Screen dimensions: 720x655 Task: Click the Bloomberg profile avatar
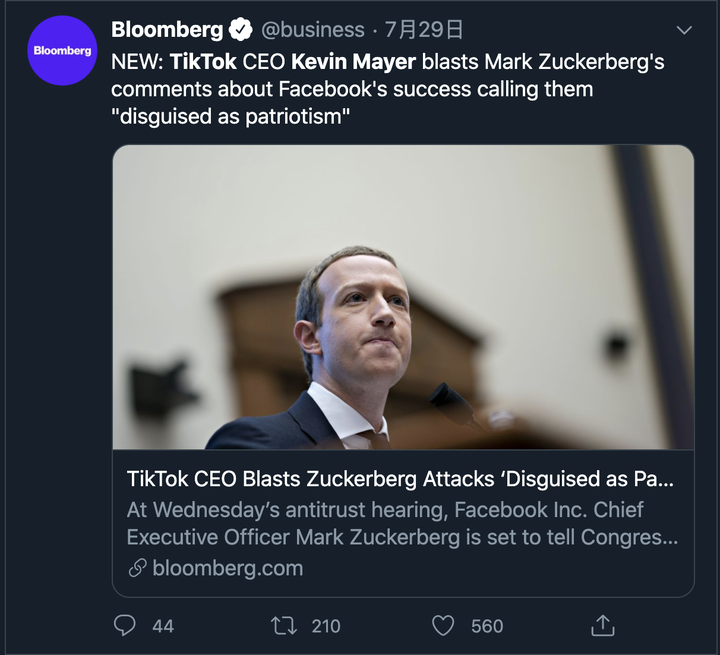[x=62, y=51]
